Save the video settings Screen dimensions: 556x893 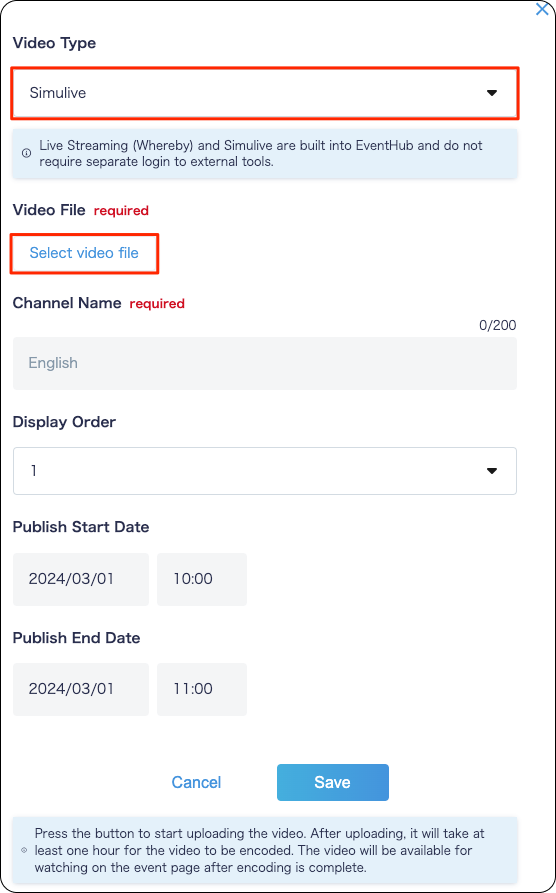(333, 783)
